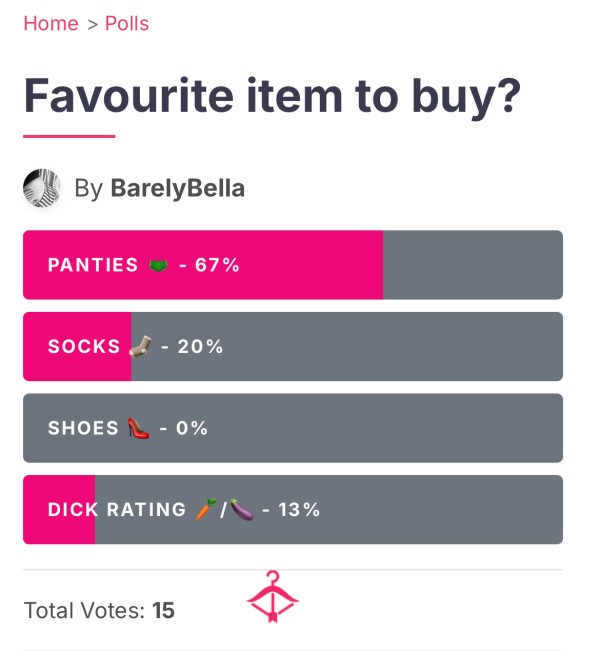Click the eggplant emoji icon
600x651 pixels.
[242, 509]
